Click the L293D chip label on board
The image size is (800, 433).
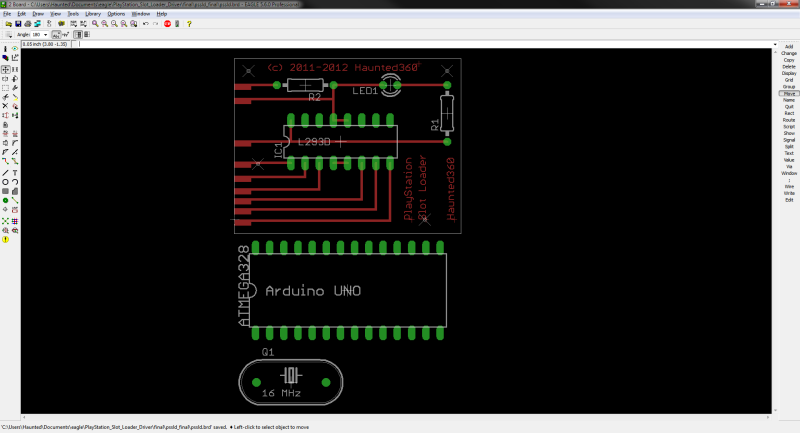coord(314,142)
